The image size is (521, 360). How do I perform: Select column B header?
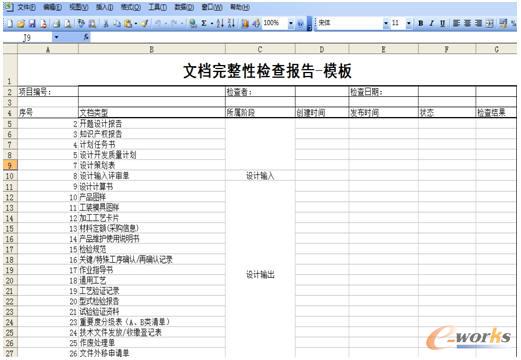(152, 49)
